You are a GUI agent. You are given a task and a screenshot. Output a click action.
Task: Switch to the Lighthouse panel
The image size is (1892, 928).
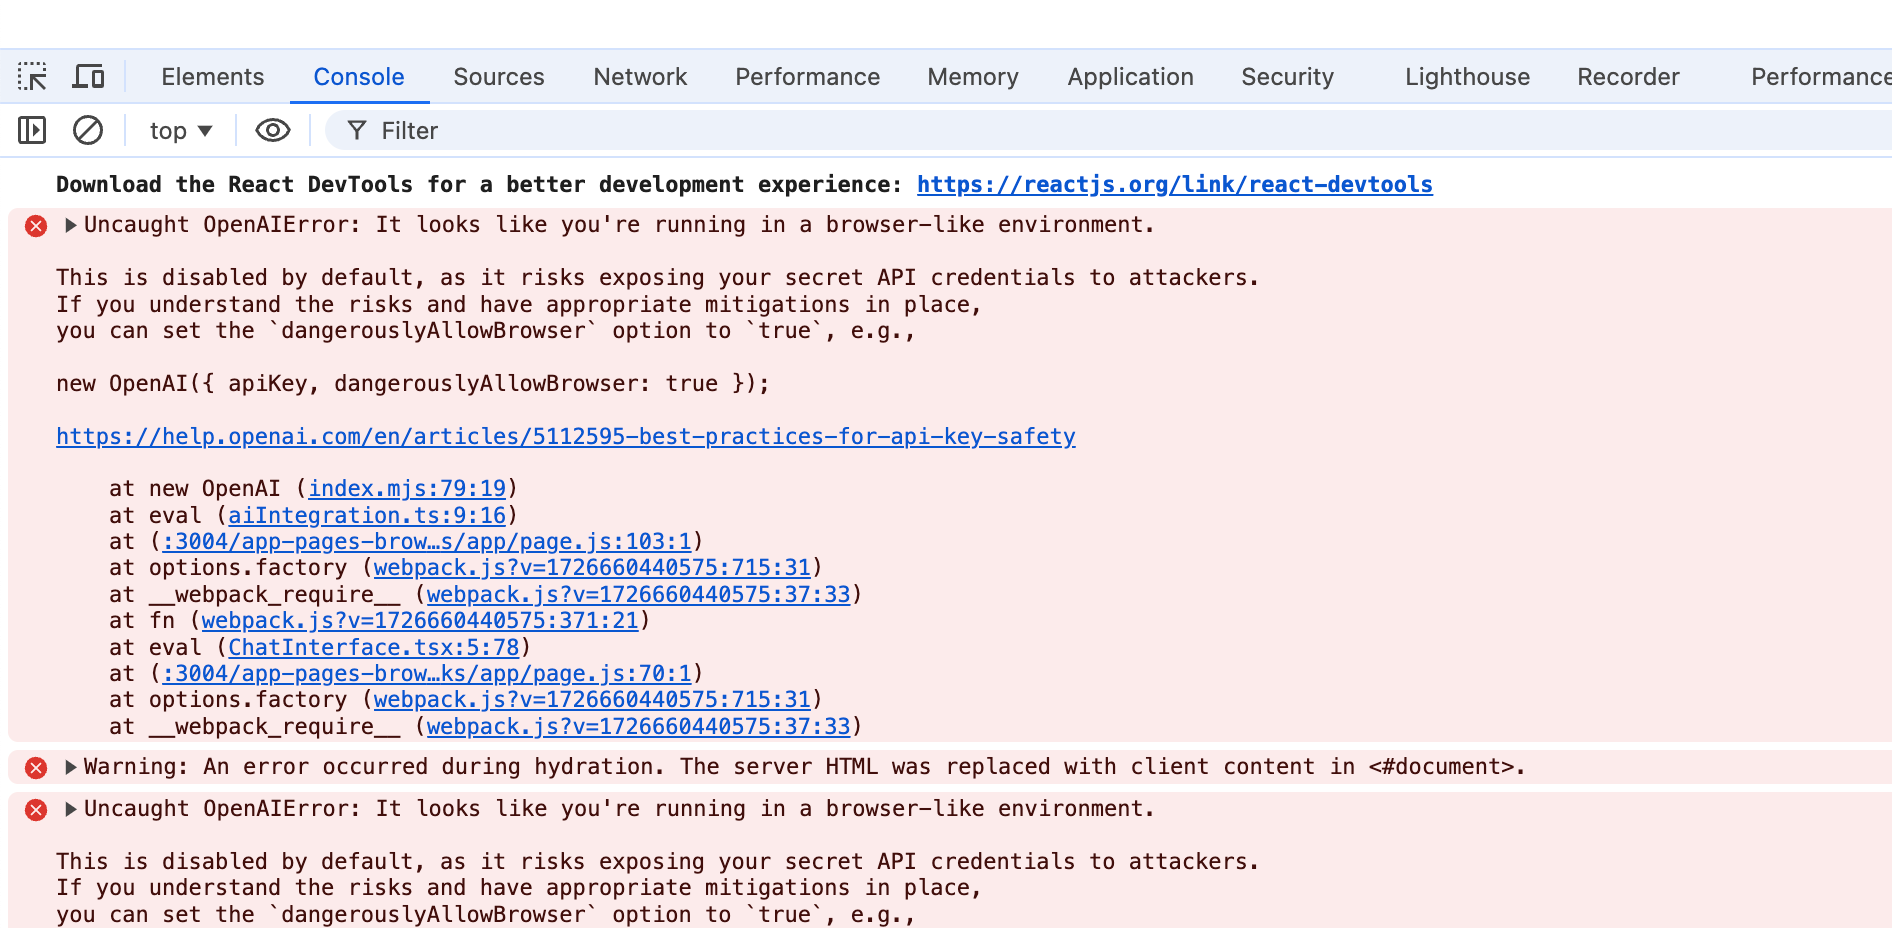1466,76
